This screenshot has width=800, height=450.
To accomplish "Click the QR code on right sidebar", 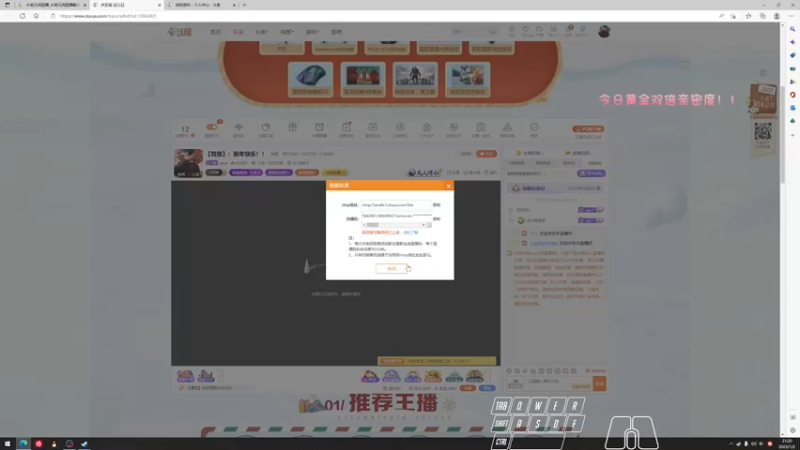I will 763,132.
